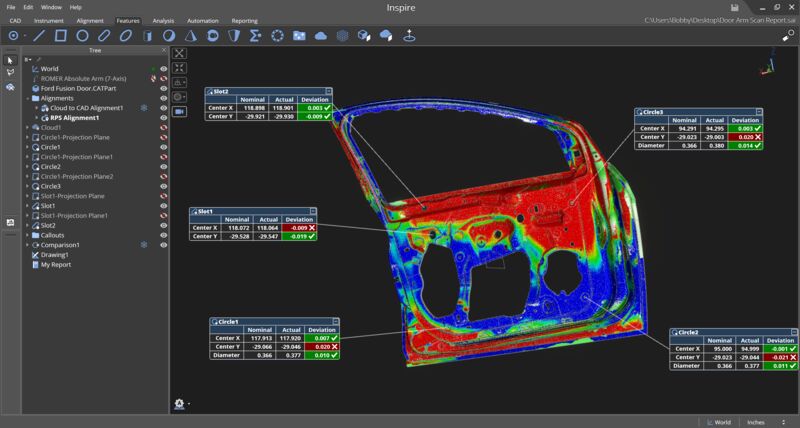The width and height of the screenshot is (800, 428).
Task: Select the Ellipse feature tool
Action: 126,36
